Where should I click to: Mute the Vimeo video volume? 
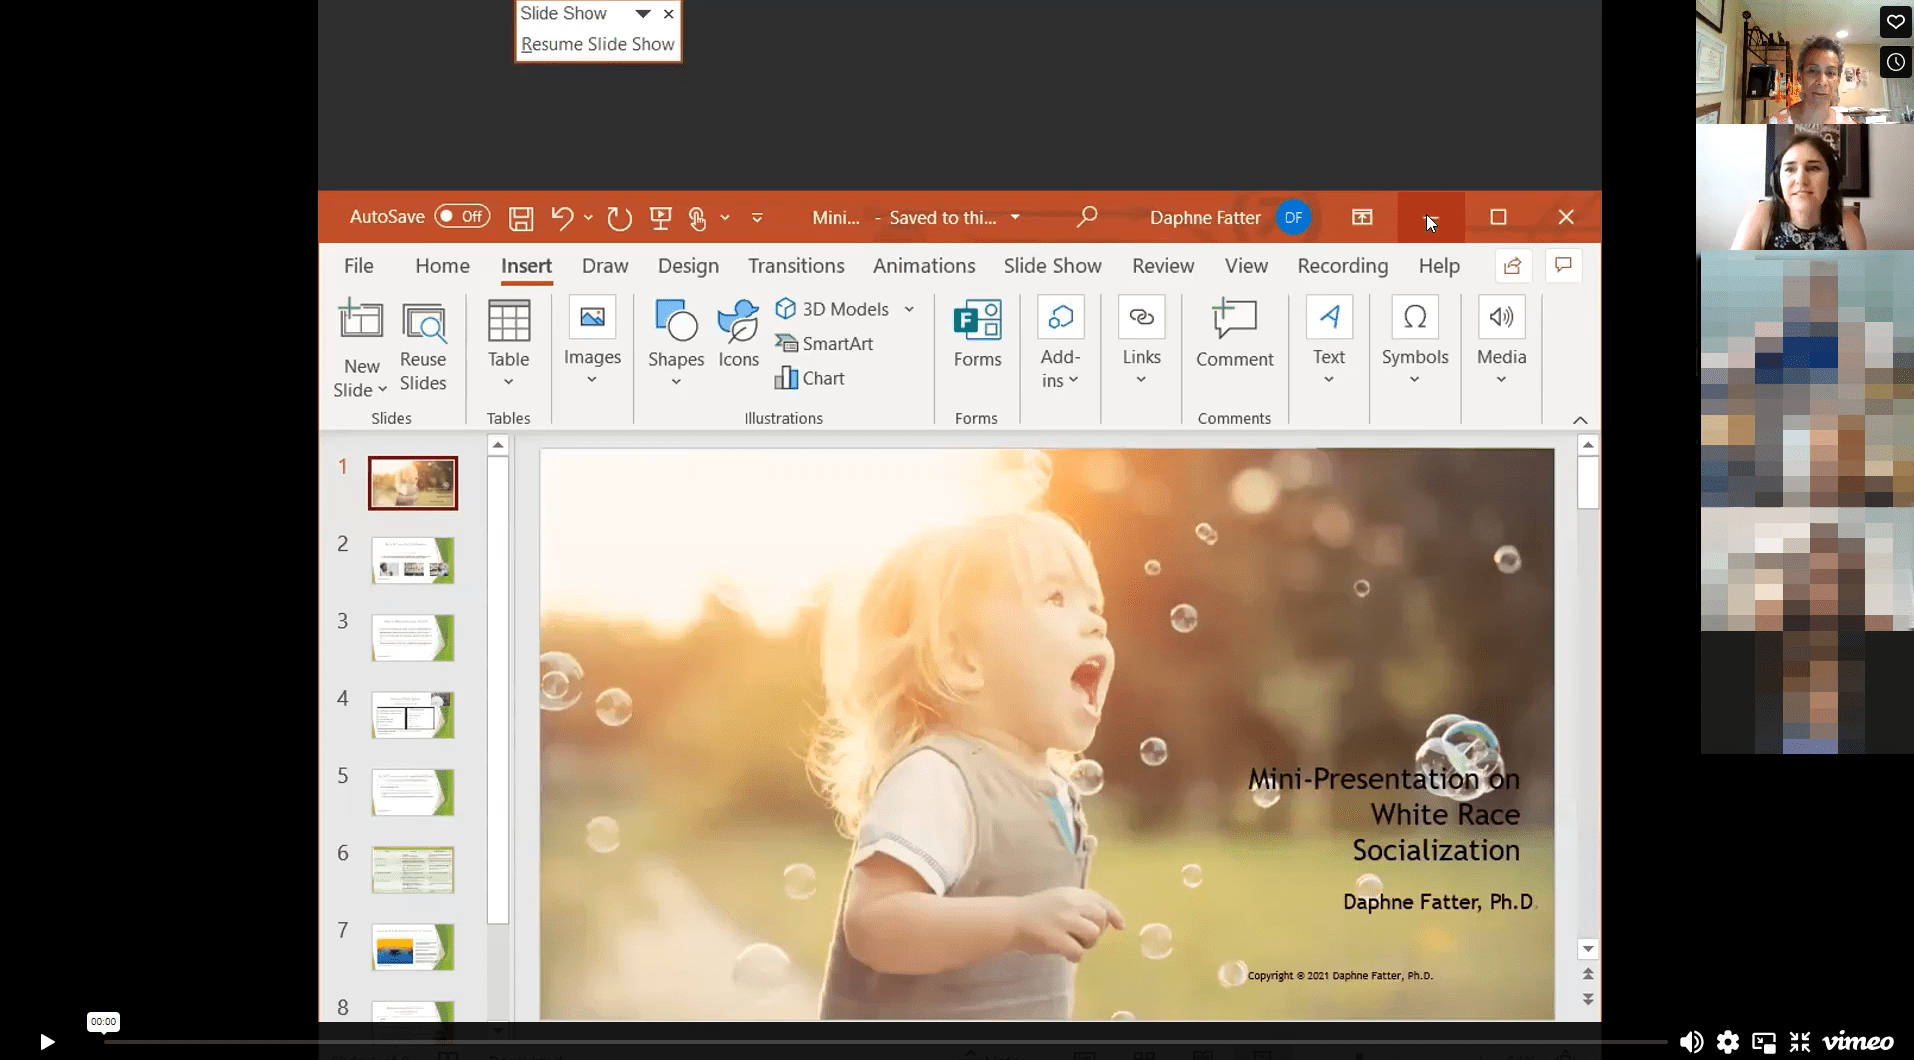pos(1691,1042)
